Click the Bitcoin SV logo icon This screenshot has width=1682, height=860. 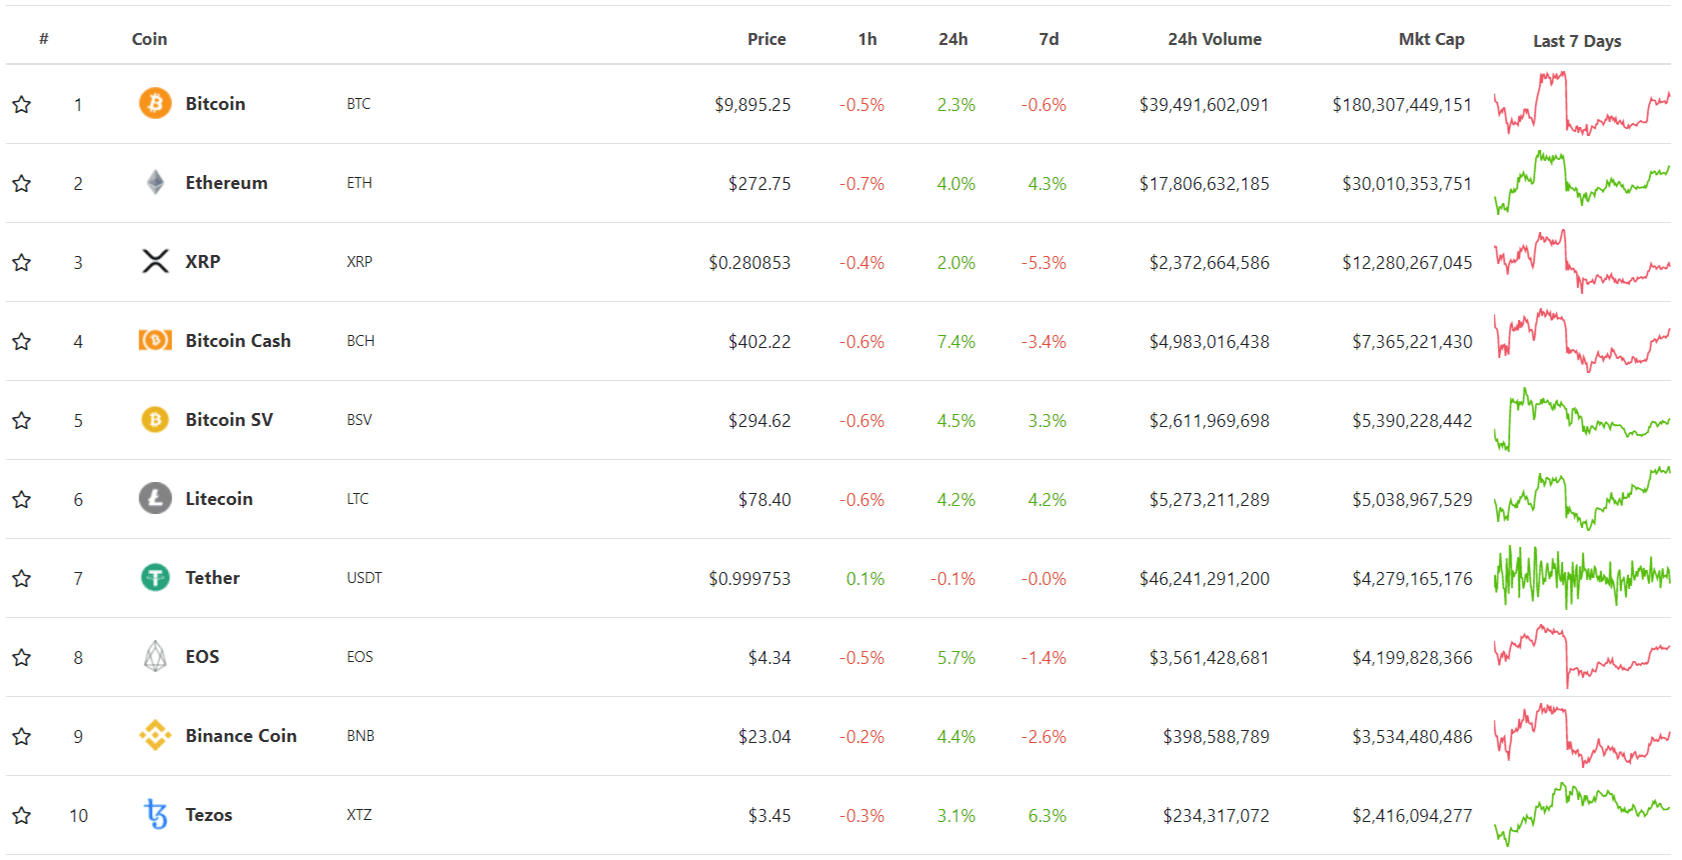pyautogui.click(x=155, y=419)
